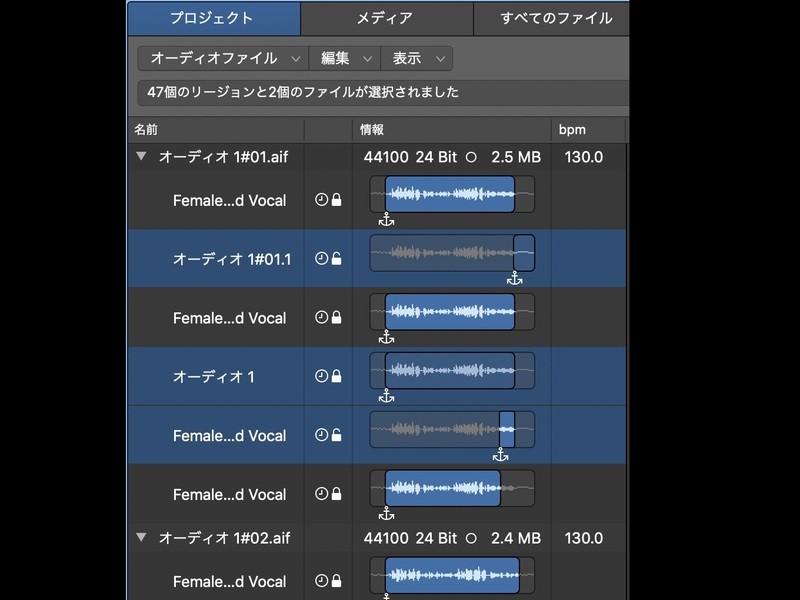Screen dimensions: 800x600
Task: Click the anchor under highlighted Female...d Vocal waveform
Action: point(501,455)
